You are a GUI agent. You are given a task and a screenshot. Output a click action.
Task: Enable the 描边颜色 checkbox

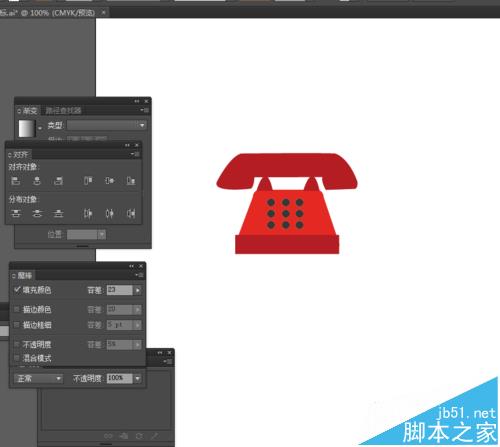click(16, 309)
